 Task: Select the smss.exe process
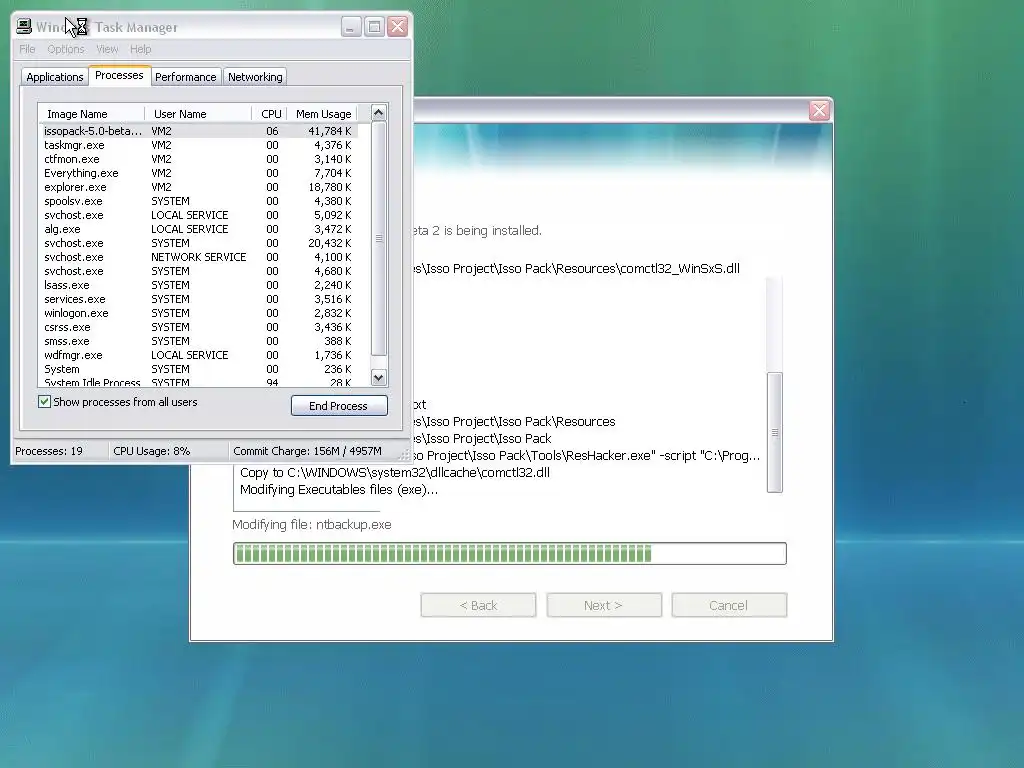click(199, 342)
